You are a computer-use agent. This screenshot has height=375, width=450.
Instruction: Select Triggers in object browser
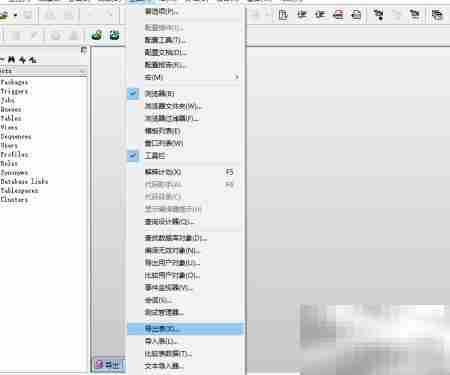(14, 91)
